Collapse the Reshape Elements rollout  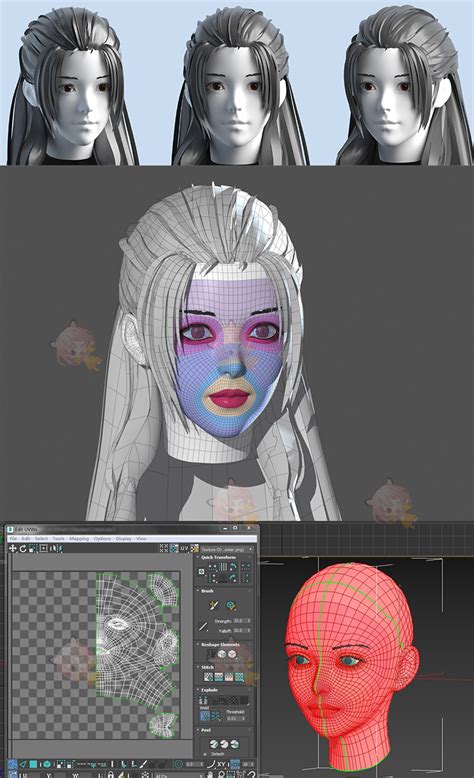[x=220, y=645]
